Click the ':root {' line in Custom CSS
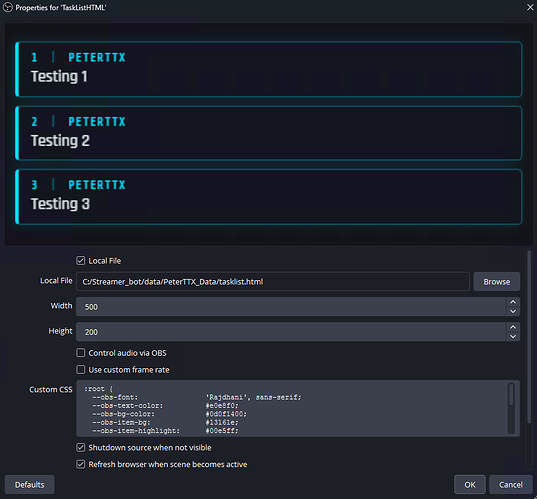The width and height of the screenshot is (537, 499). click(x=99, y=389)
